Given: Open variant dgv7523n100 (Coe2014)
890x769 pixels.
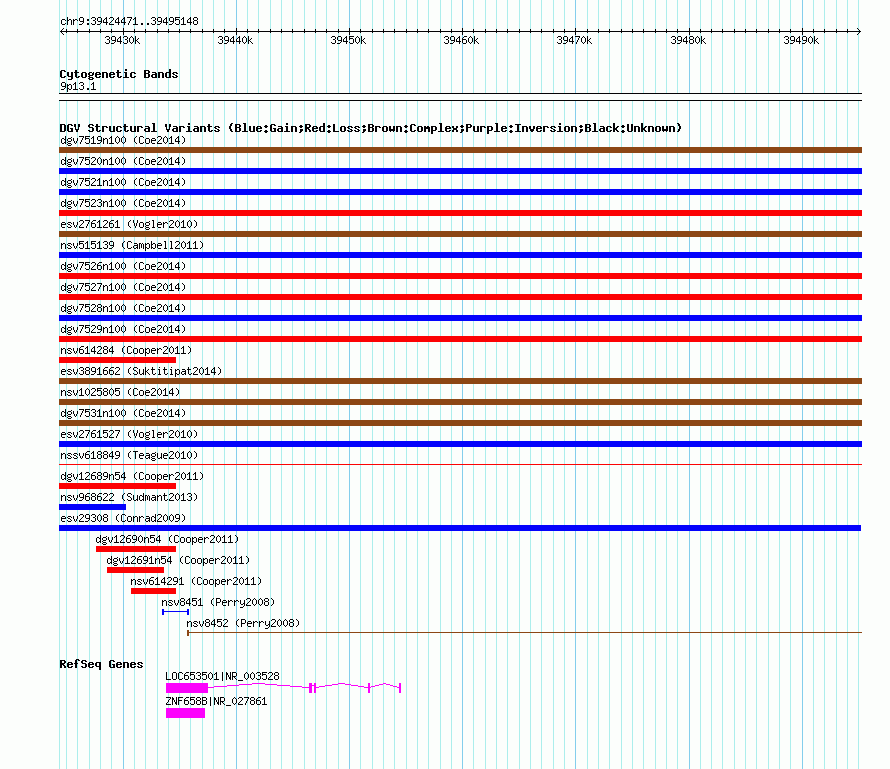Looking at the screenshot, I should (123, 203).
